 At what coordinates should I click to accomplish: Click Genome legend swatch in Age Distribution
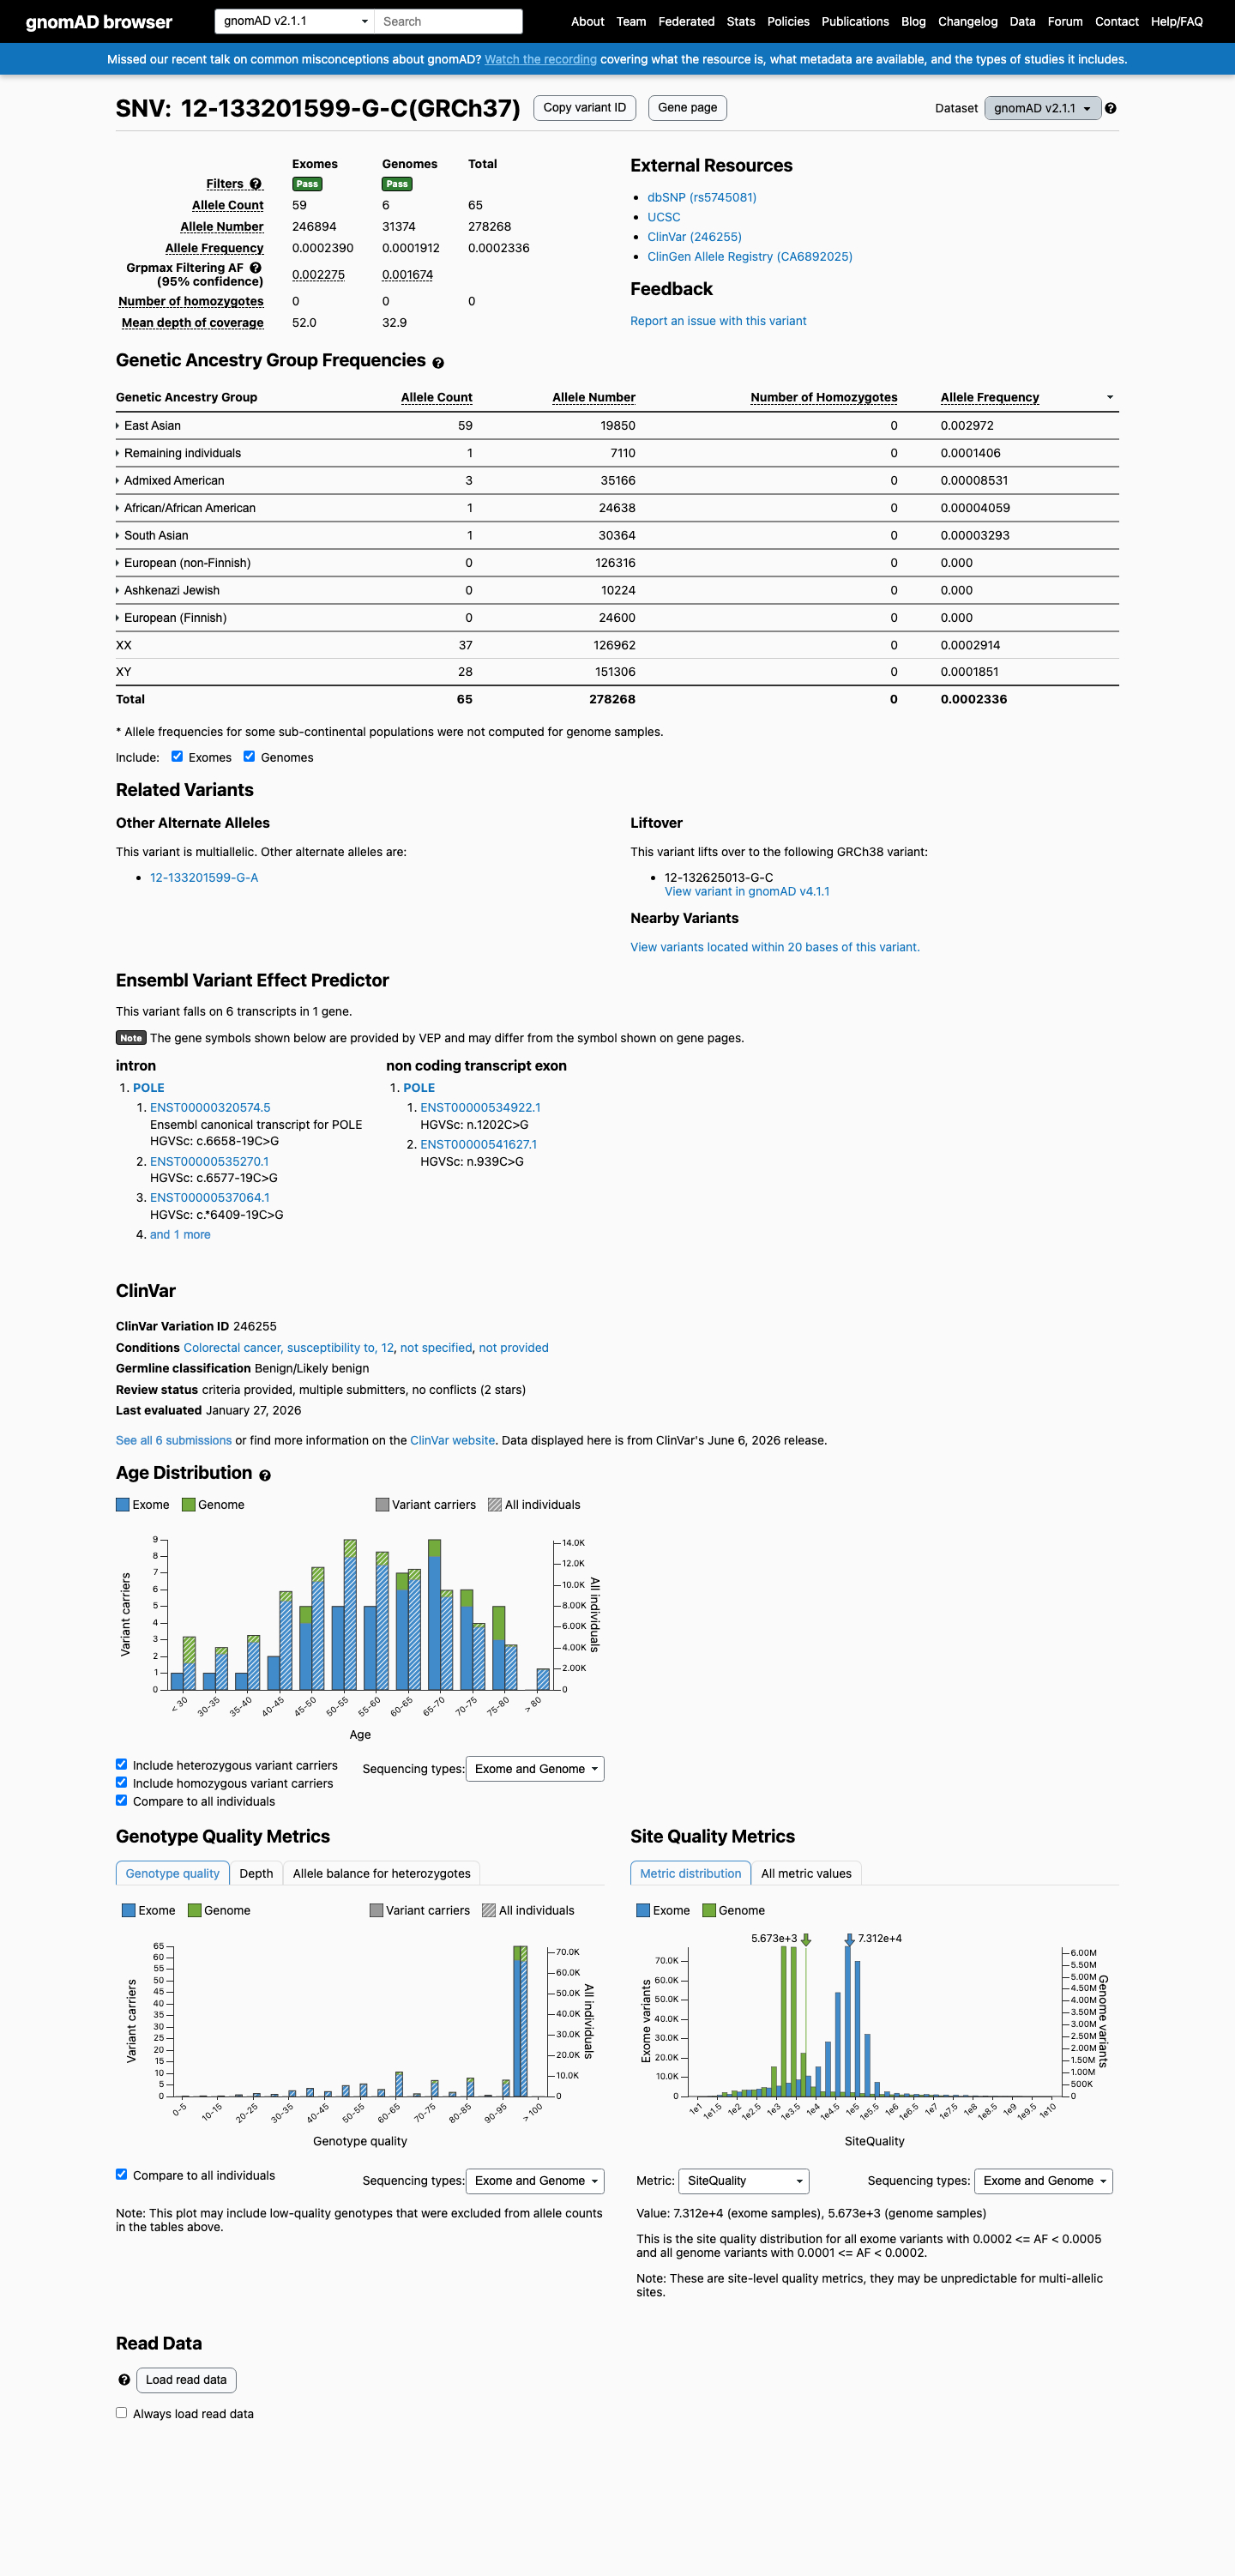point(189,1505)
